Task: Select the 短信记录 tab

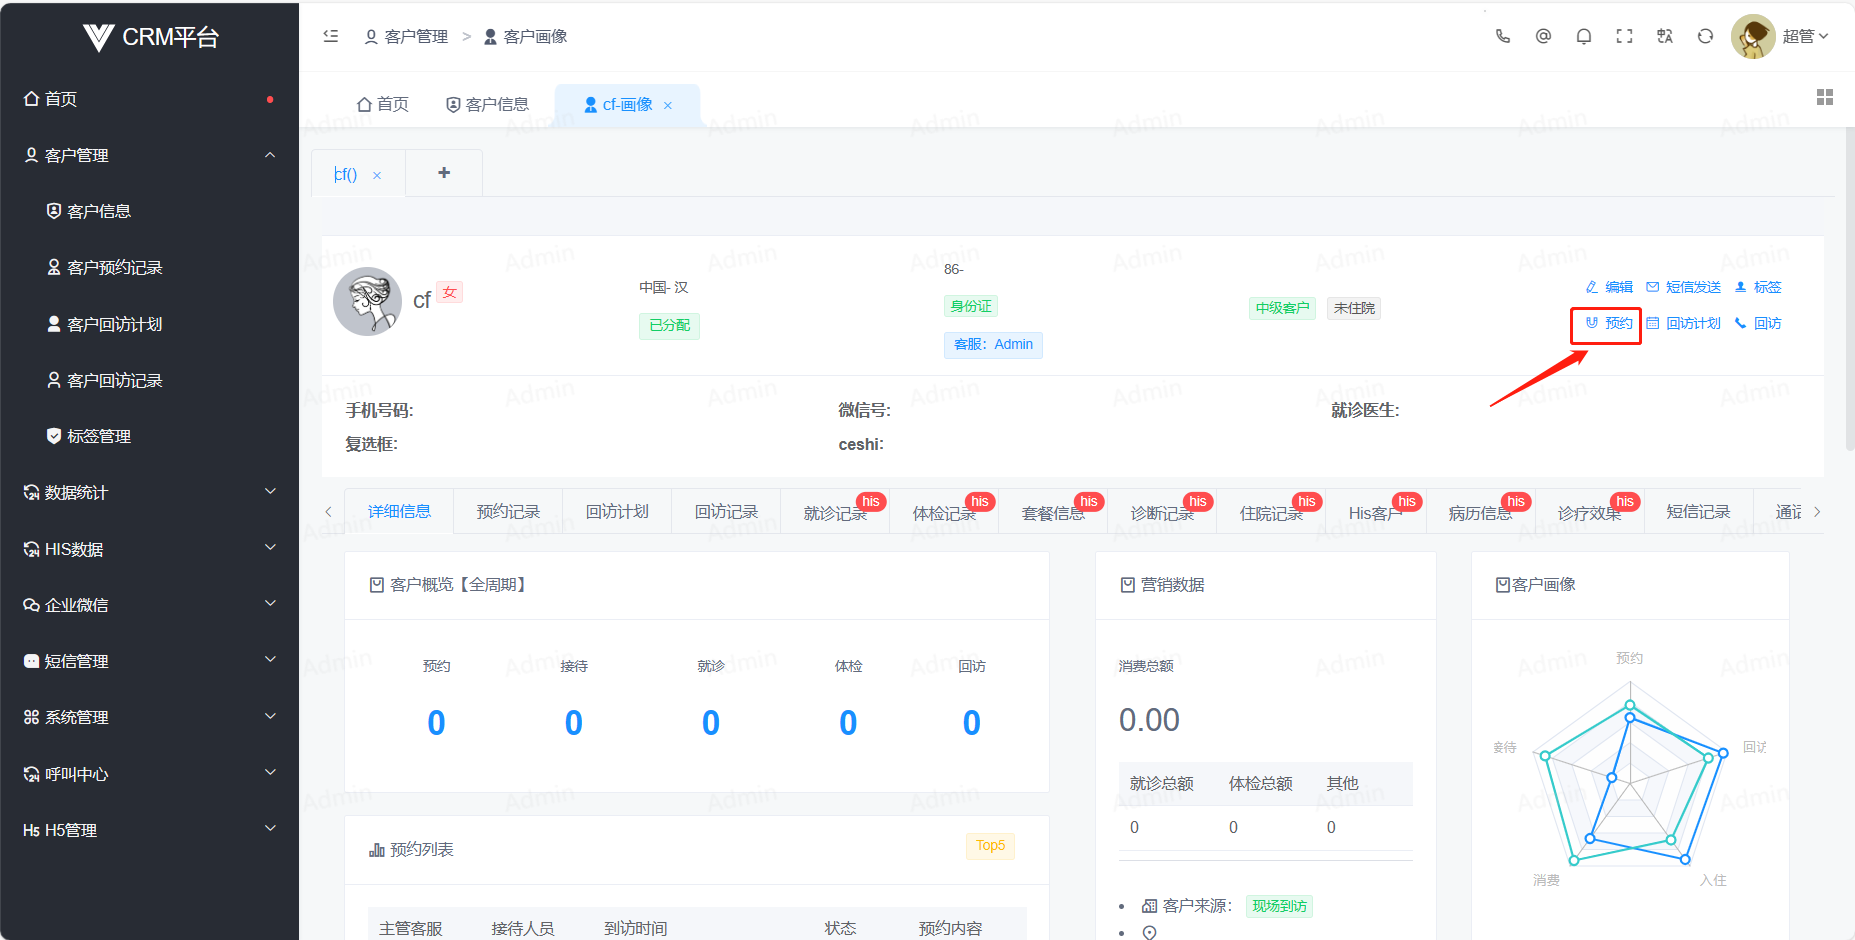Action: tap(1698, 511)
